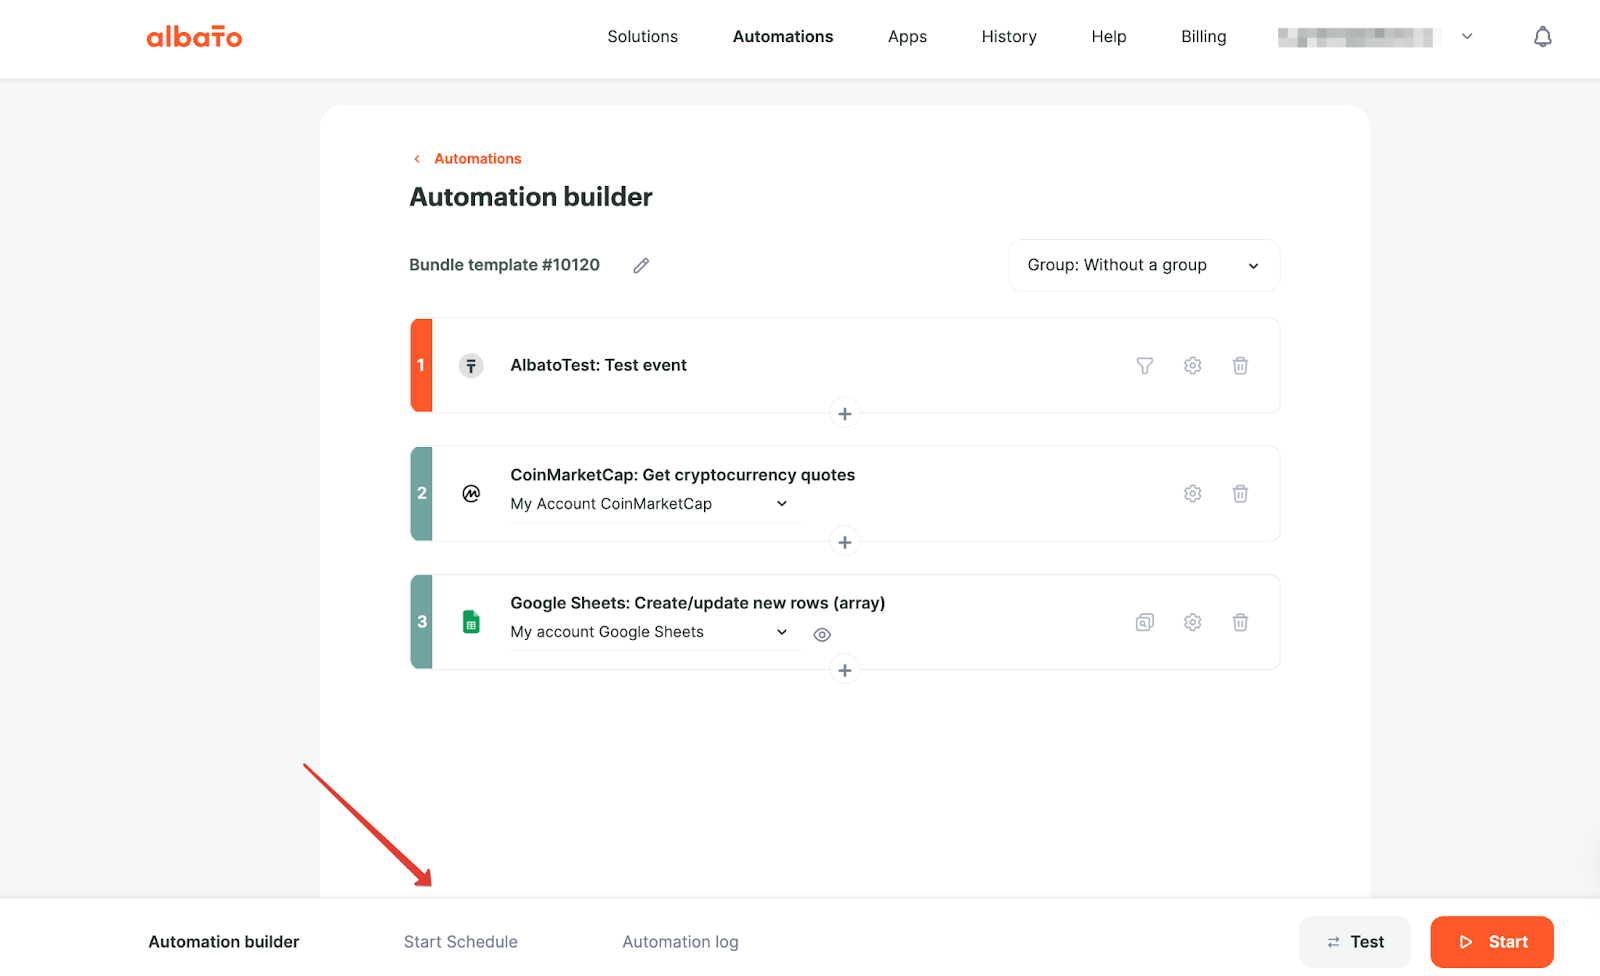Edit bundle name with pencil icon
The width and height of the screenshot is (1600, 976).
pyautogui.click(x=641, y=265)
